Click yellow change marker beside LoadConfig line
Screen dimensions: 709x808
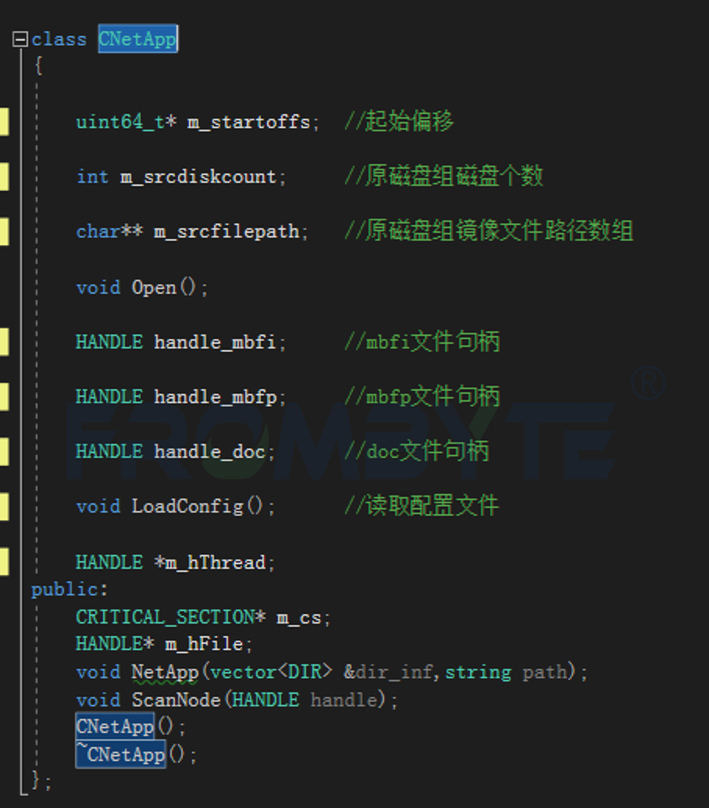coord(4,506)
